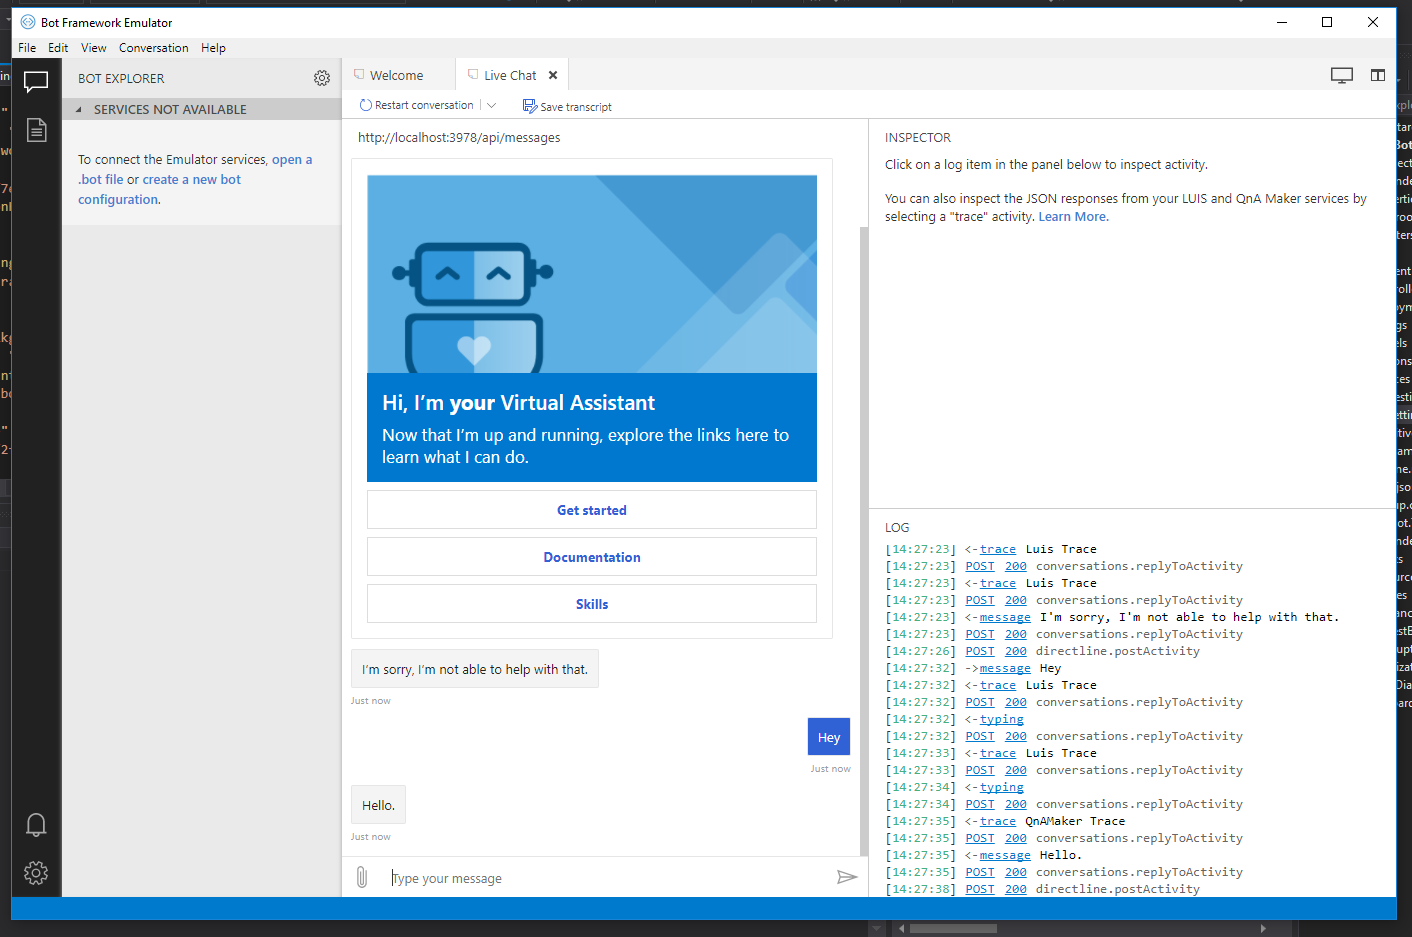Click the Get started card button
1412x937 pixels.
tap(592, 510)
